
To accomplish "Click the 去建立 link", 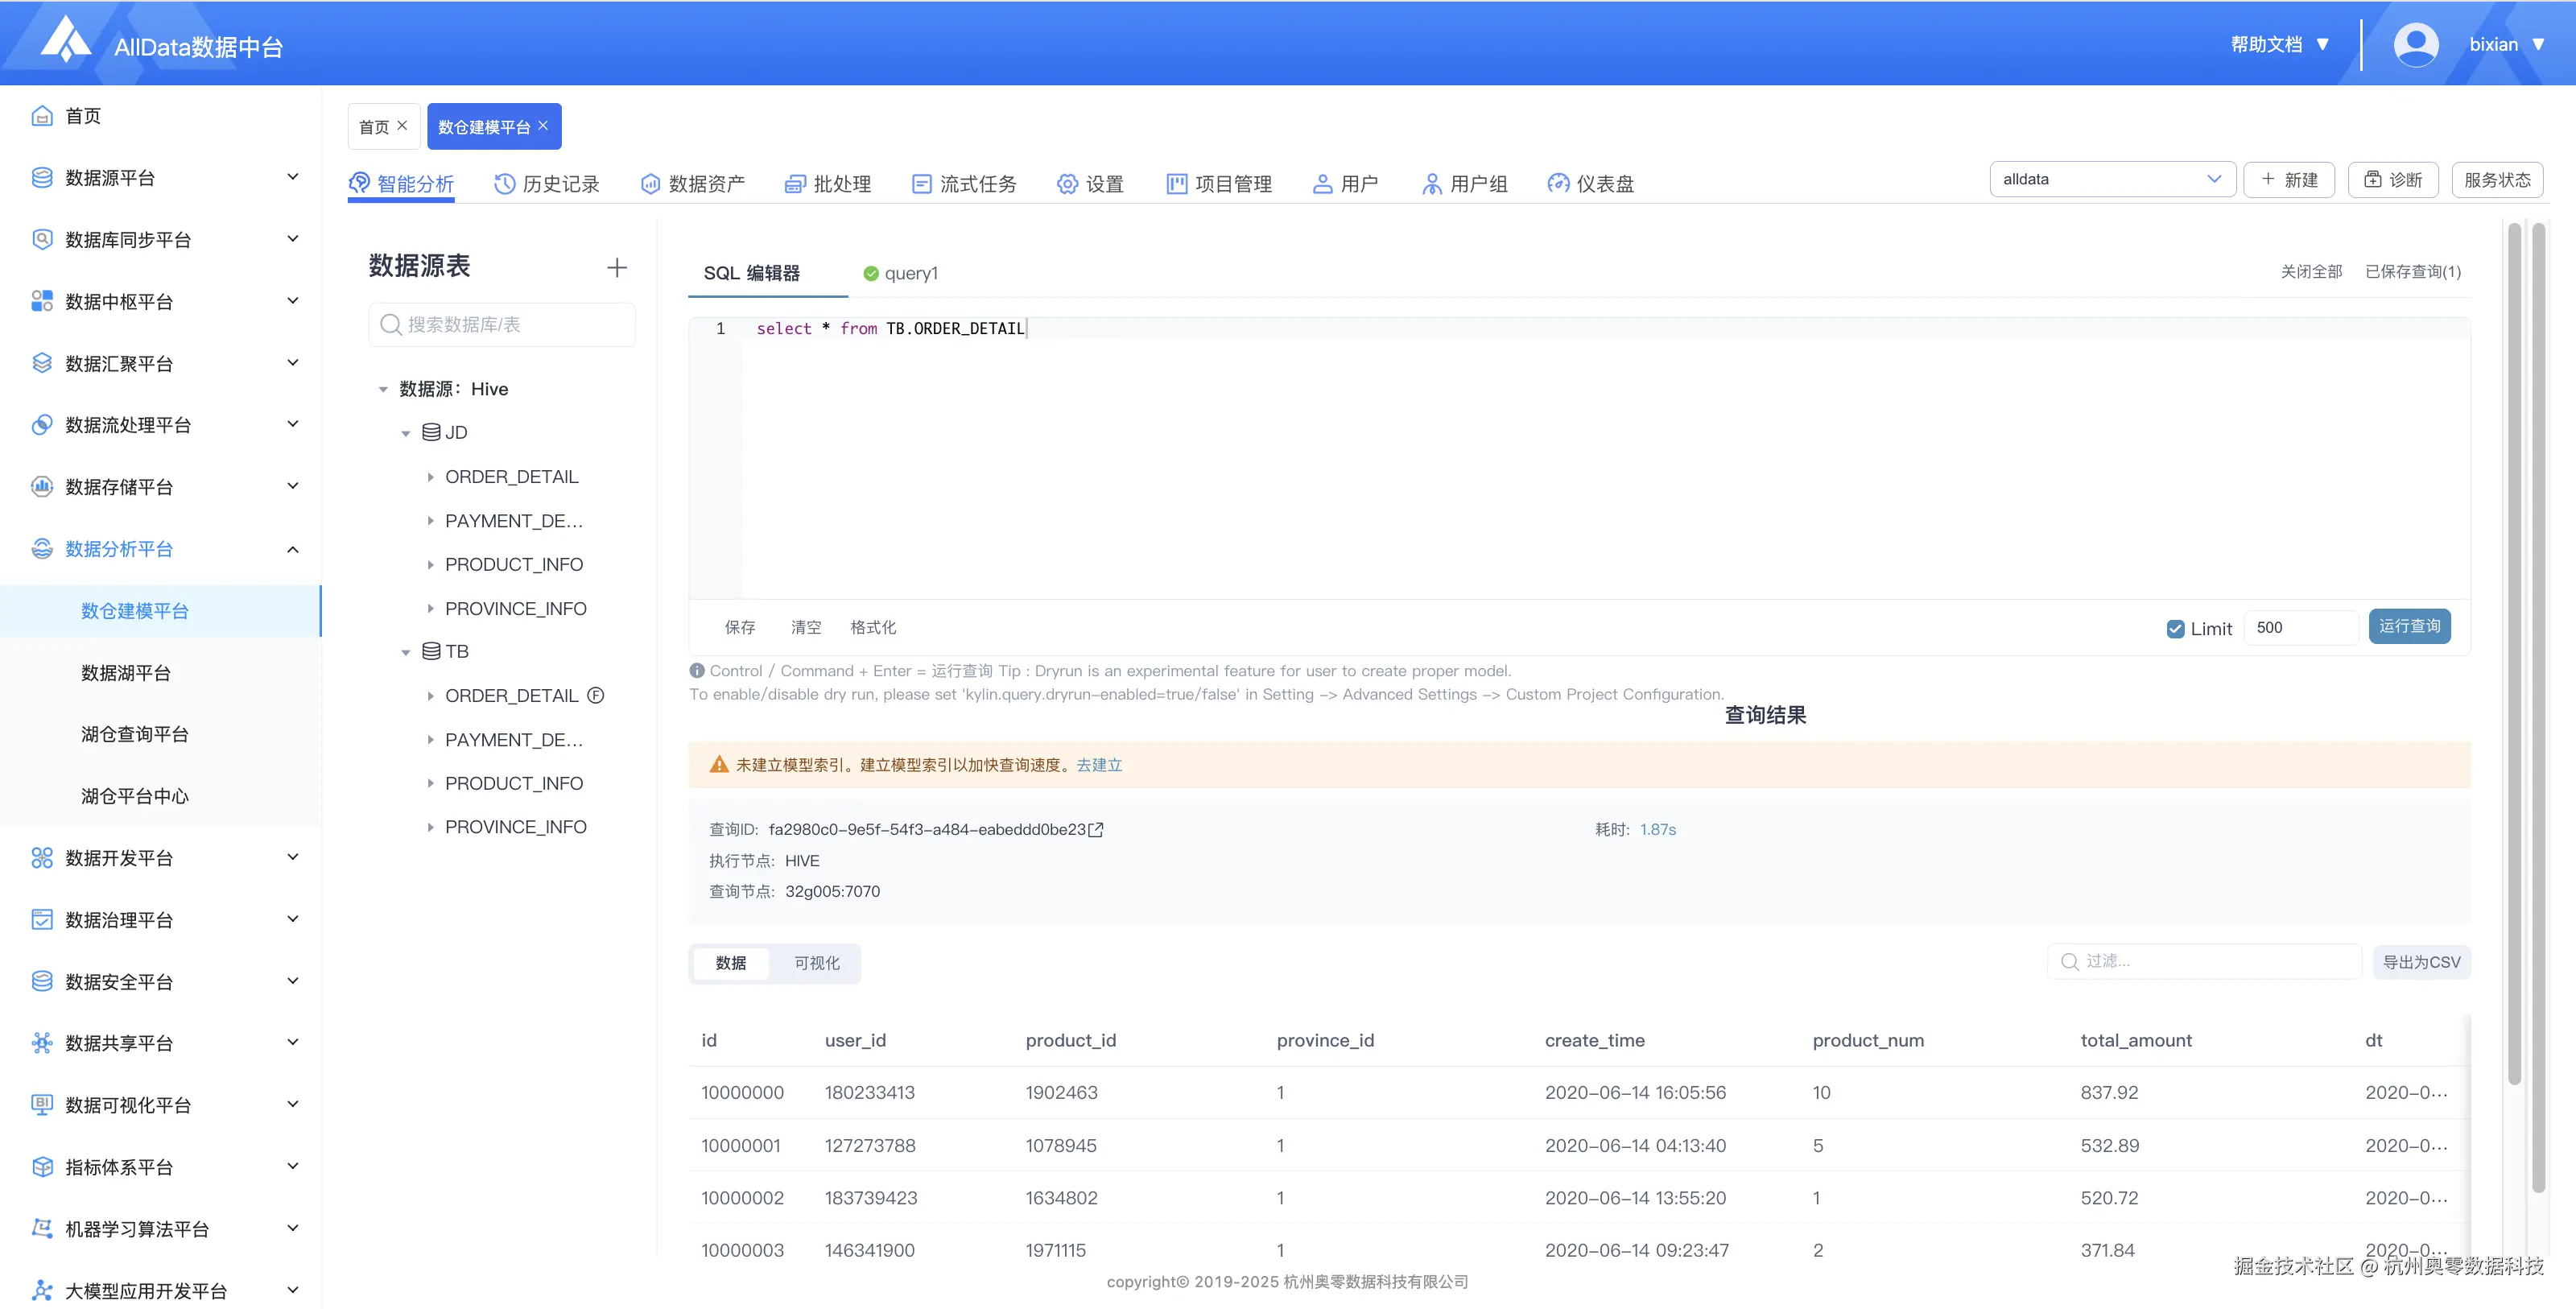I will [1099, 765].
